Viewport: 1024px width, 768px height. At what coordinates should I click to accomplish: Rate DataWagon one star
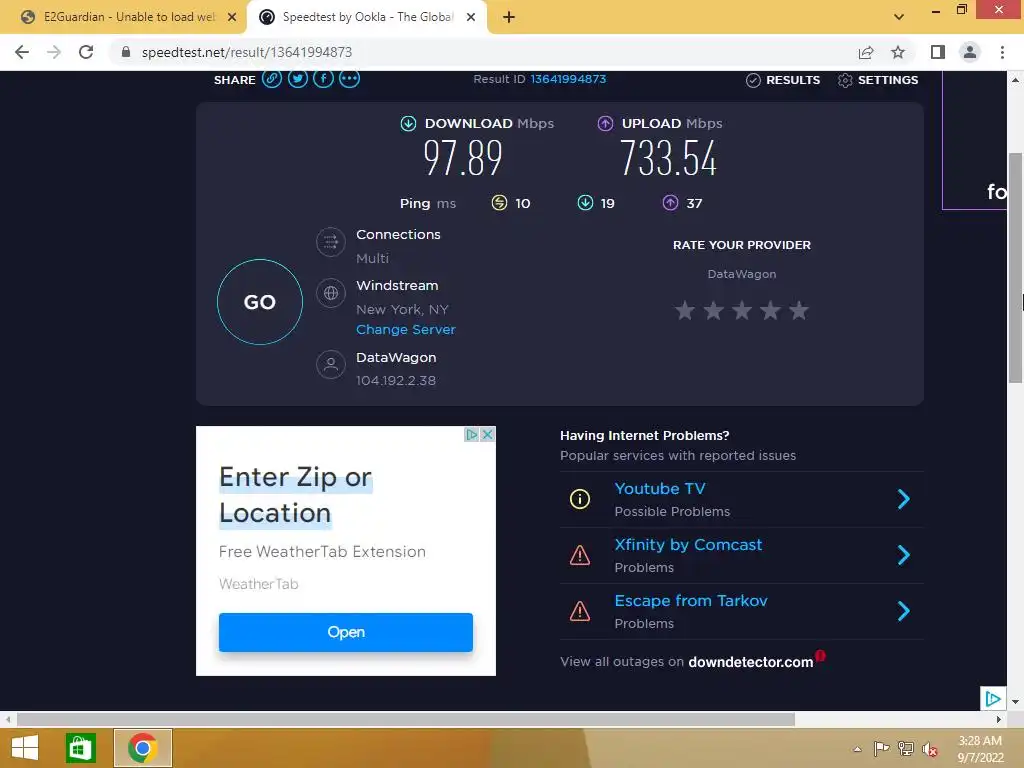coord(684,310)
